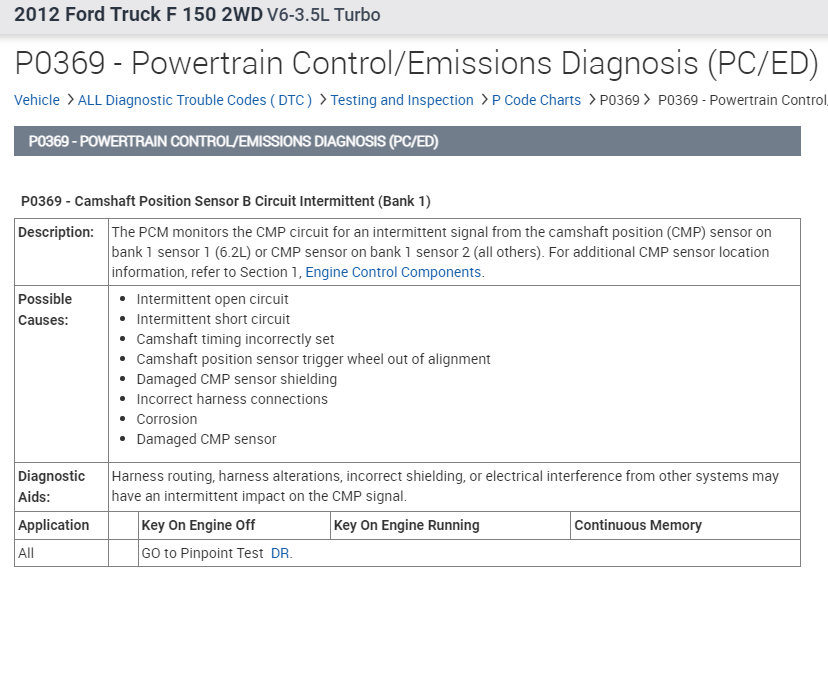This screenshot has height=689, width=828.
Task: Go to Testing and Inspection breadcrumb
Action: 402,100
